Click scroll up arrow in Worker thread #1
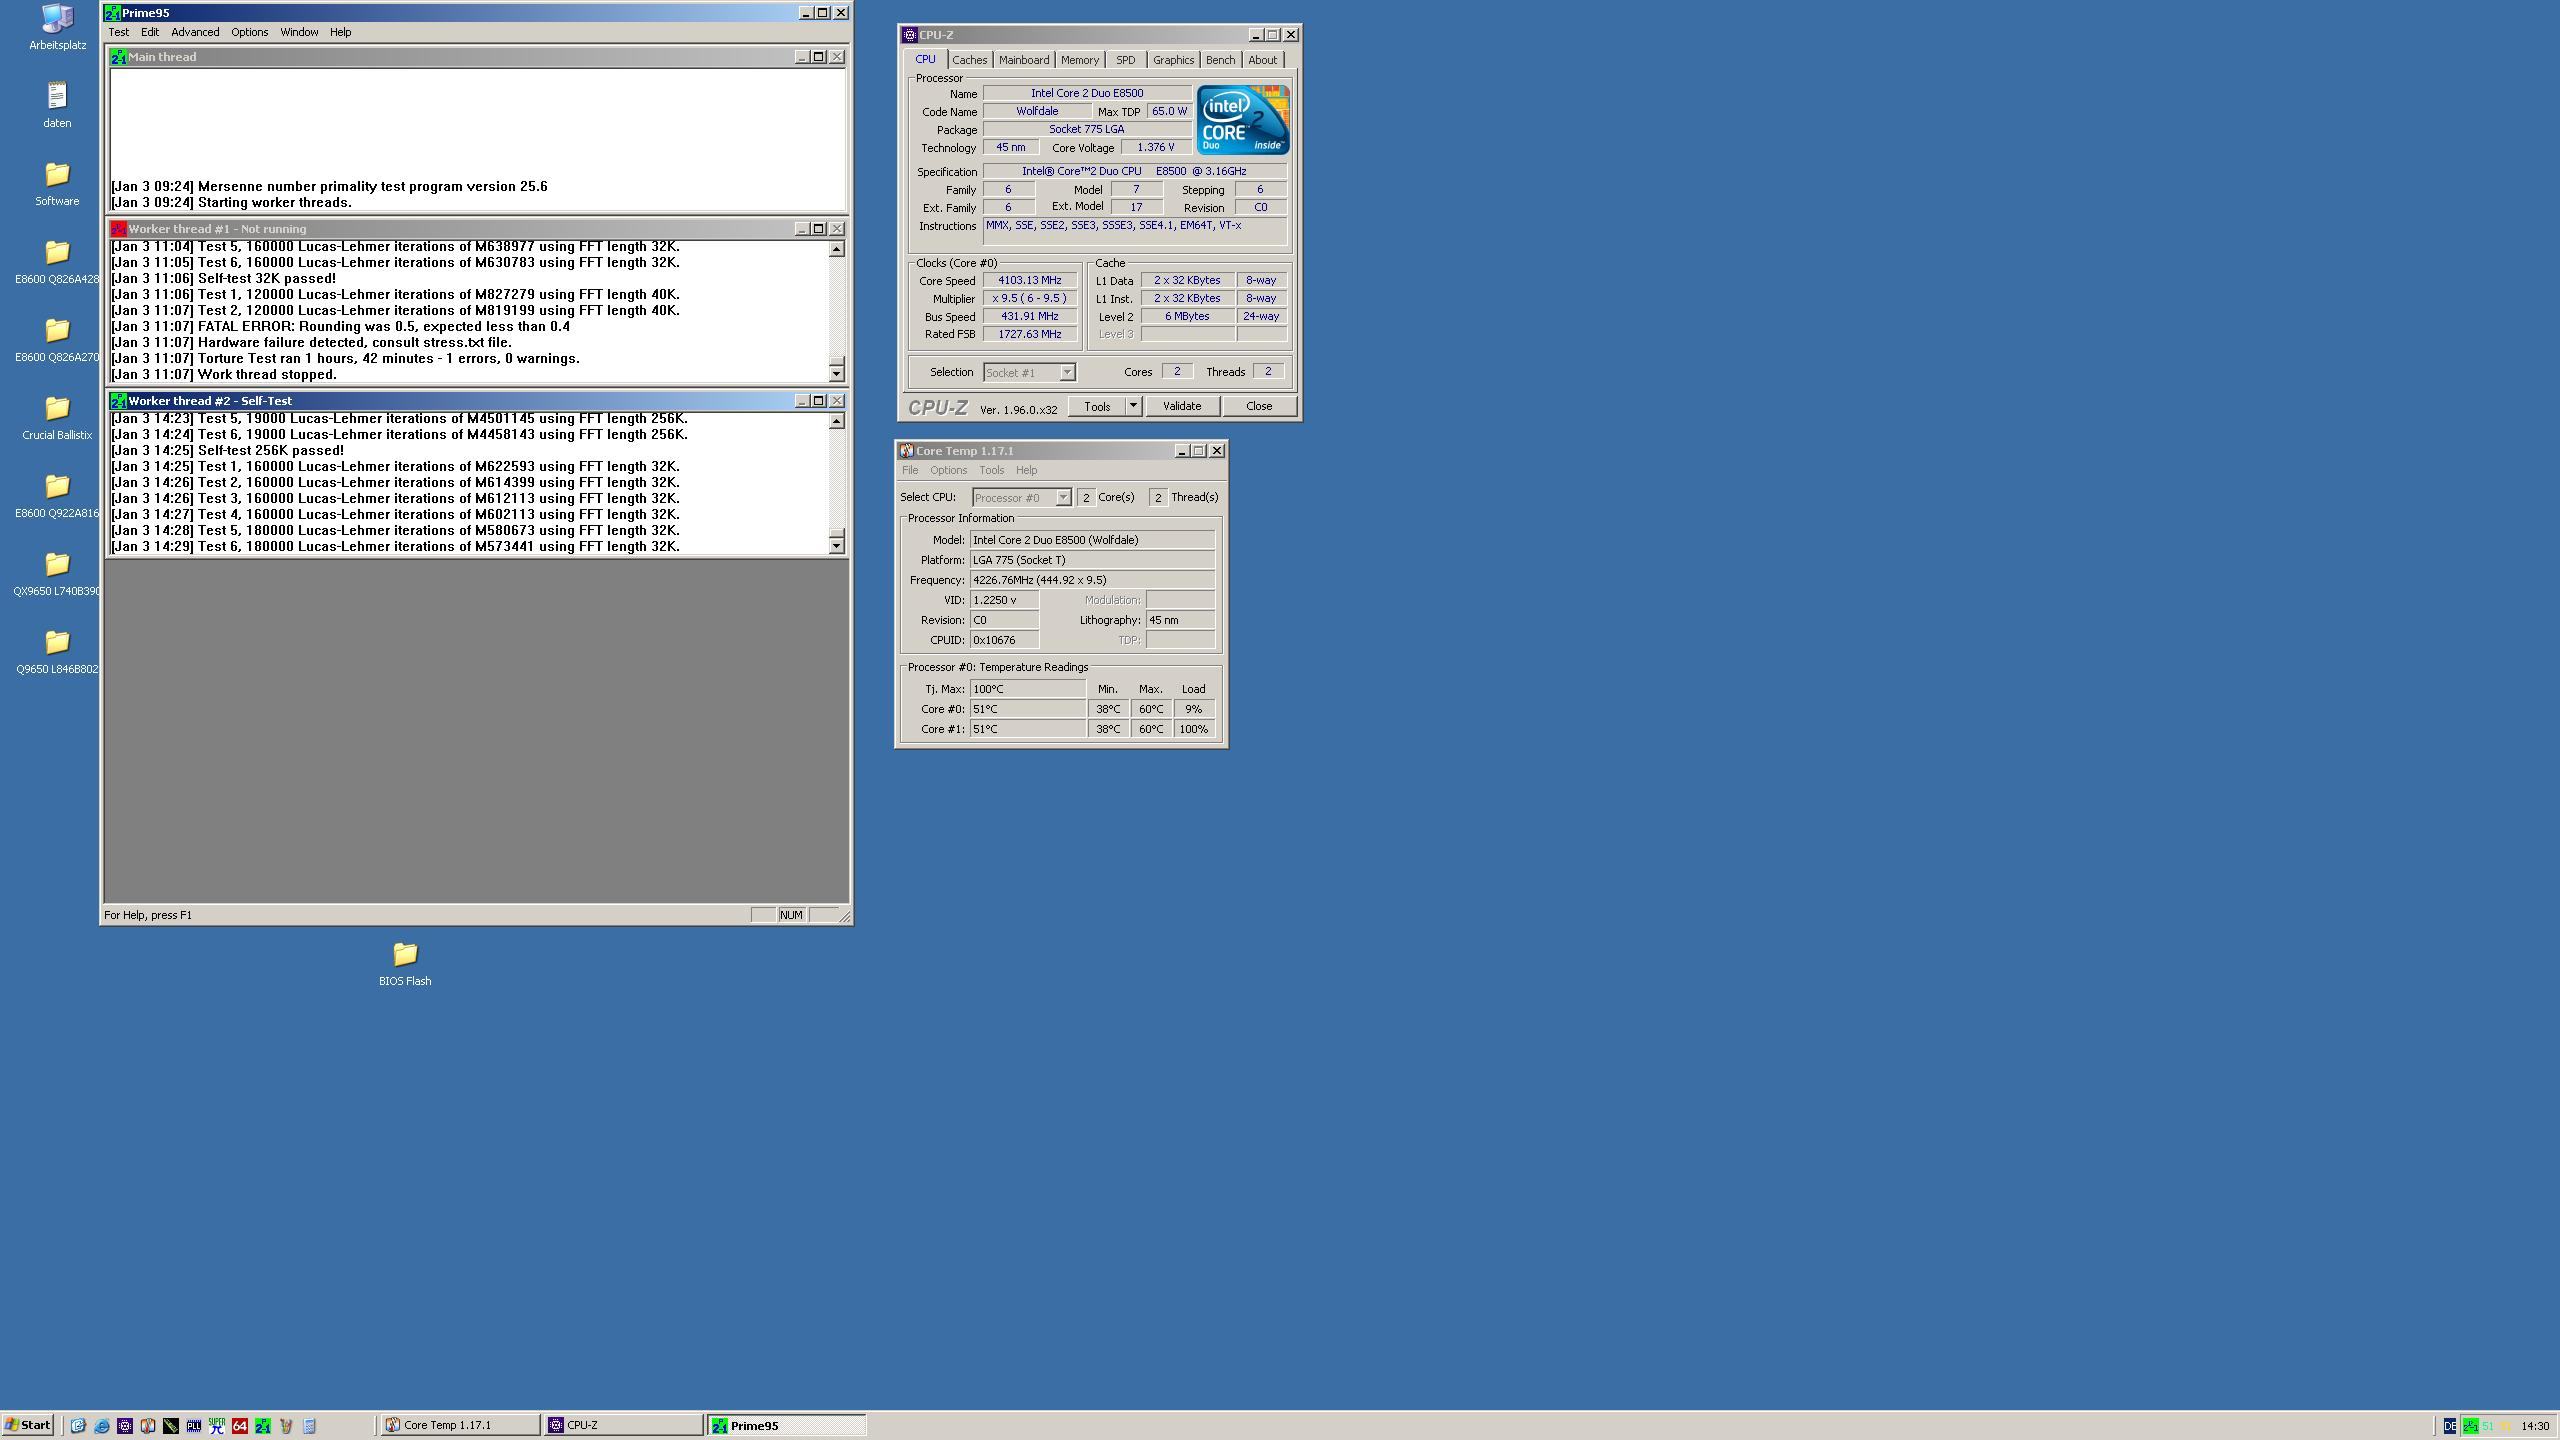This screenshot has width=2560, height=1440. [x=837, y=249]
